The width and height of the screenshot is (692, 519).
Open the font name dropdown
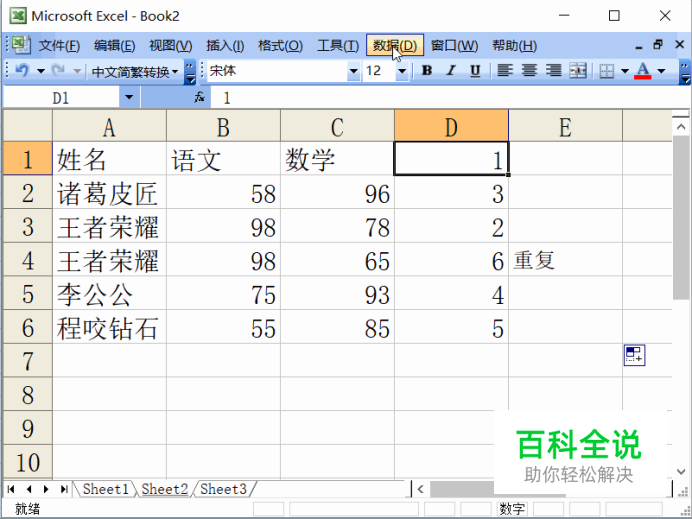click(x=354, y=71)
